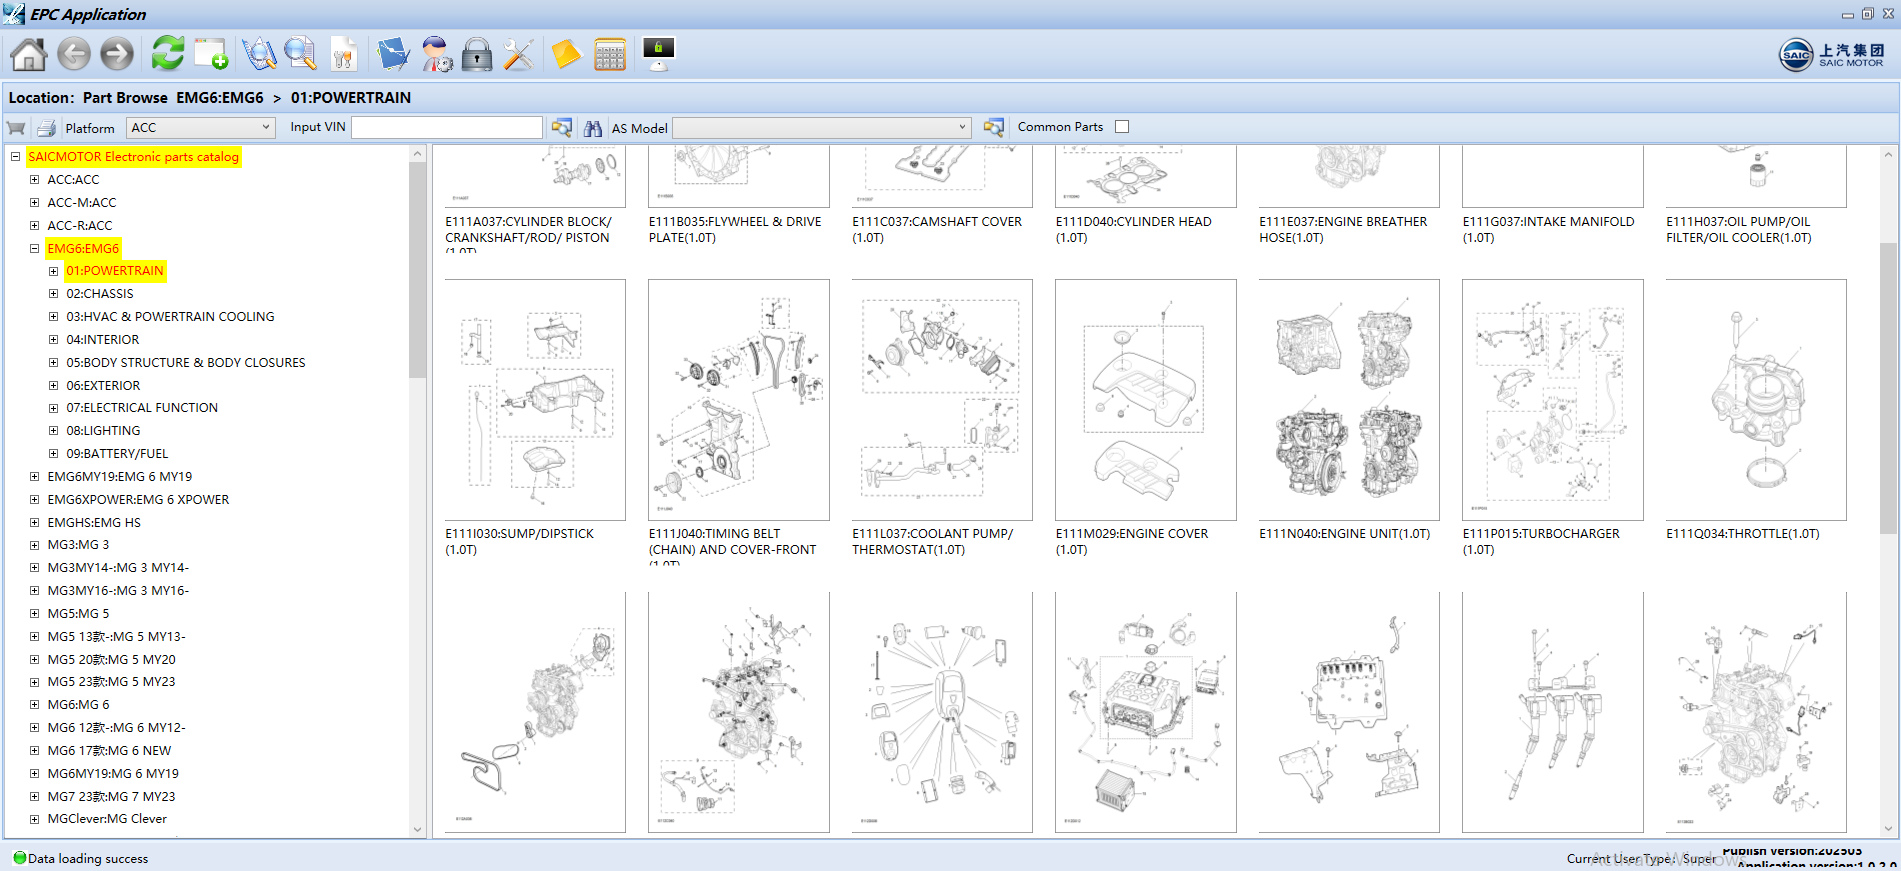Select 04:INTERIOR in the tree
The image size is (1901, 871).
103,340
